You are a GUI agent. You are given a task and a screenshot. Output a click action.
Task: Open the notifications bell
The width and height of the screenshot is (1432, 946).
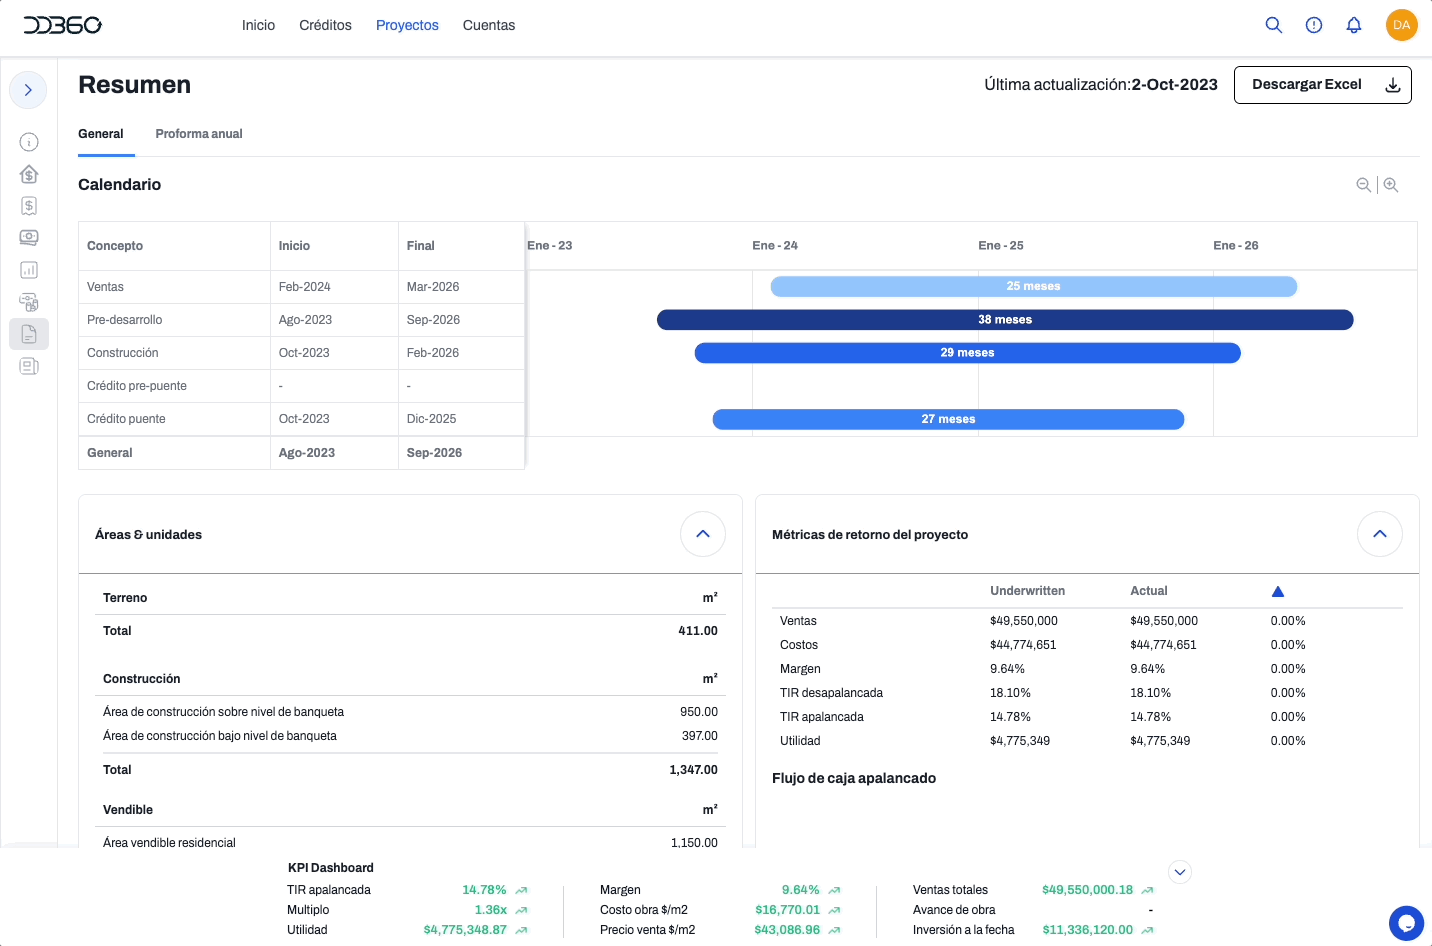tap(1353, 25)
